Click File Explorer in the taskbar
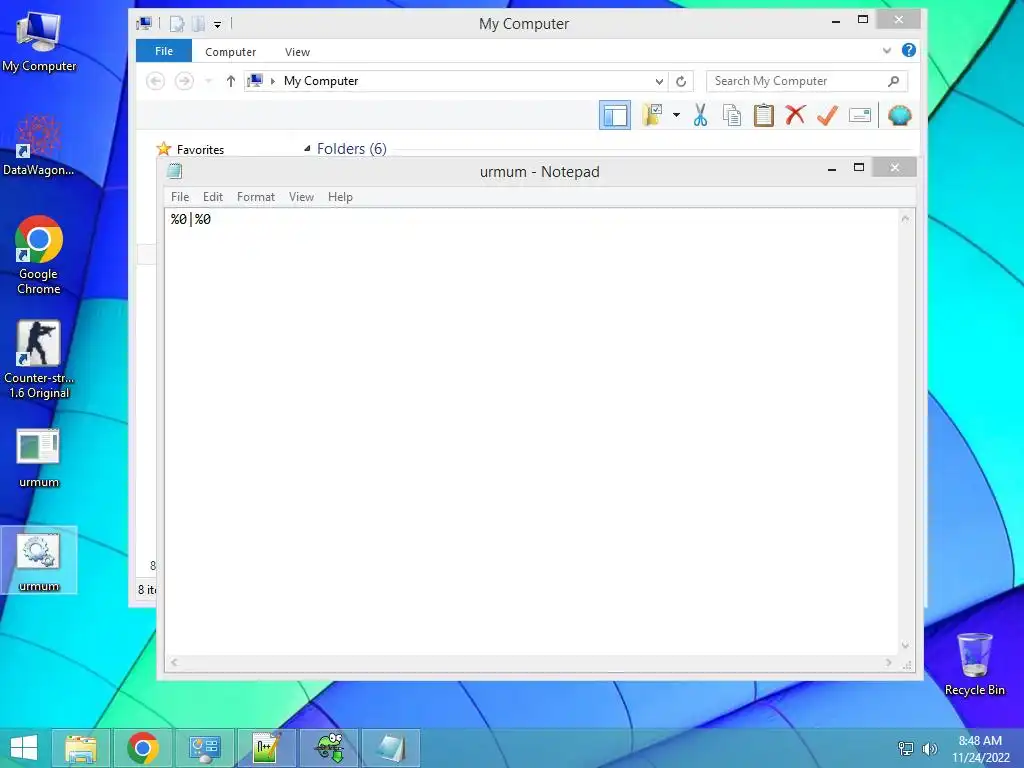 pos(80,748)
